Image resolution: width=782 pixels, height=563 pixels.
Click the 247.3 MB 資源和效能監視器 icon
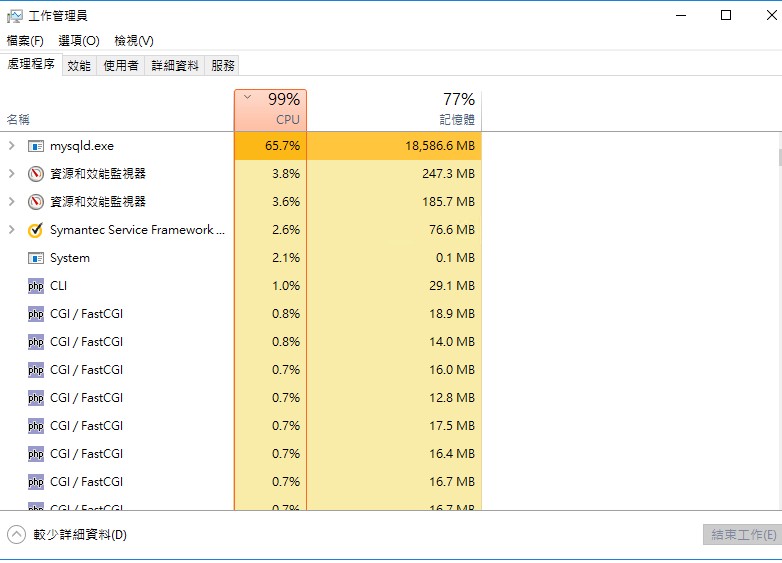[x=36, y=174]
